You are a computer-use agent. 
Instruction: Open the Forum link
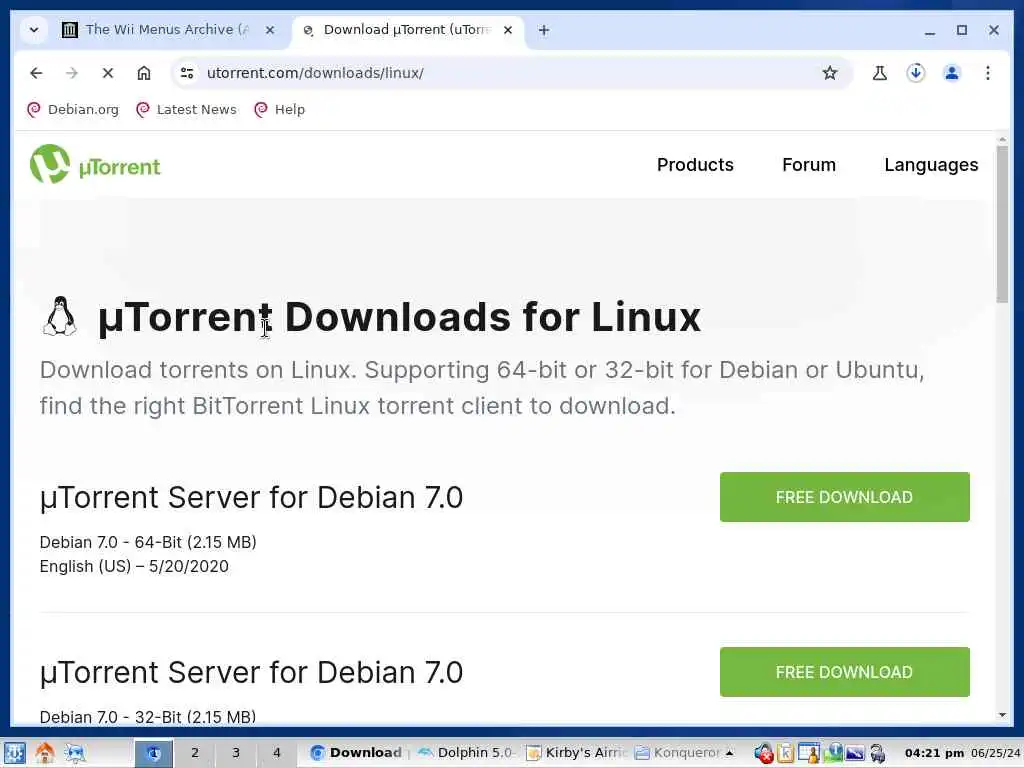(808, 165)
